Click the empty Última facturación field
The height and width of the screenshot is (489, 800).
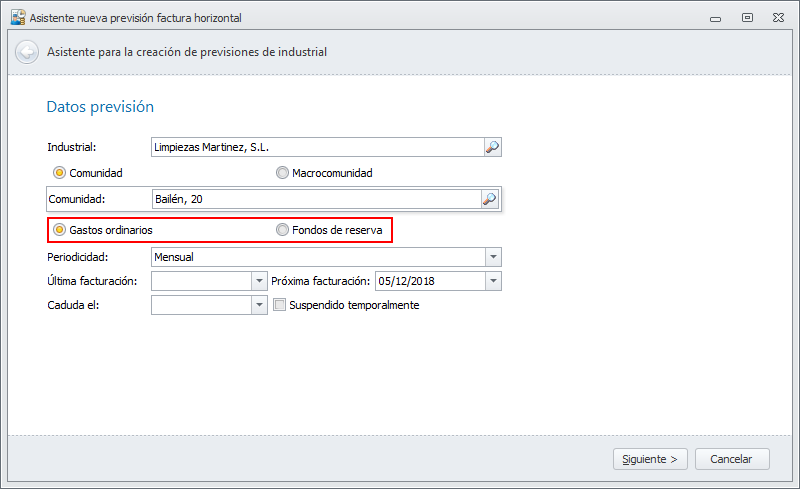click(202, 281)
